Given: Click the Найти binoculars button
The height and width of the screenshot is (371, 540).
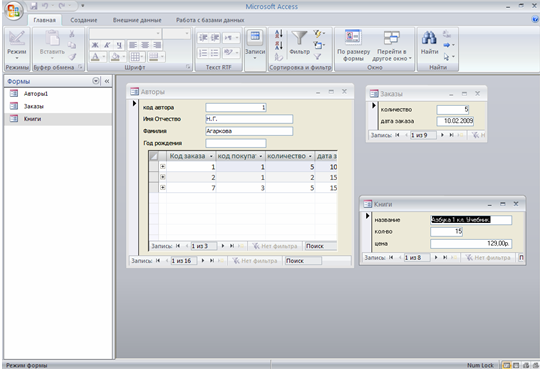Looking at the screenshot, I should [429, 43].
